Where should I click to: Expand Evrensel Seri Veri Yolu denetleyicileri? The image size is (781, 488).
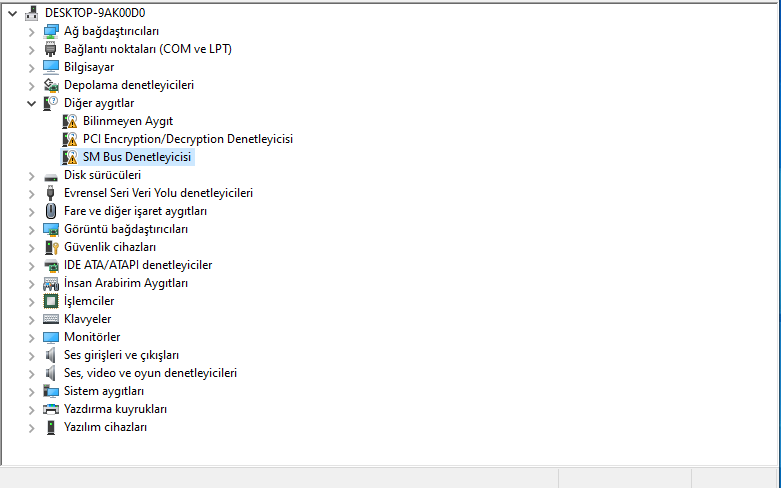click(x=31, y=194)
